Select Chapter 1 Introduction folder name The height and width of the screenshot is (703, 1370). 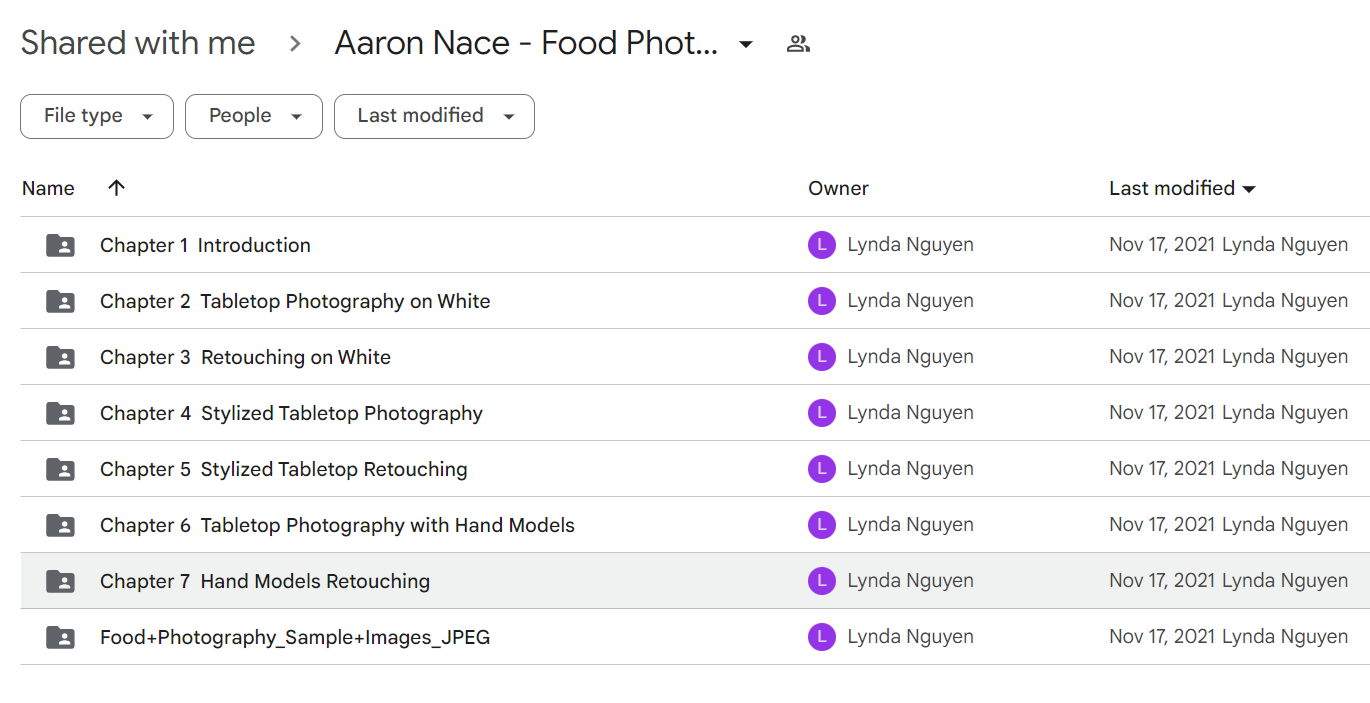pos(205,245)
